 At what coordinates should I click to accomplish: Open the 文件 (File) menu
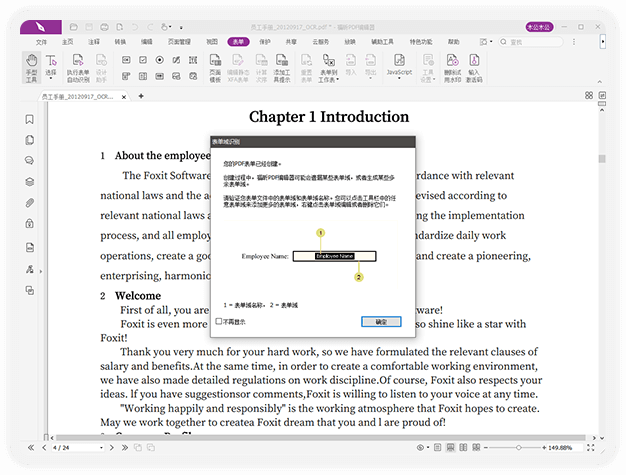tap(41, 42)
